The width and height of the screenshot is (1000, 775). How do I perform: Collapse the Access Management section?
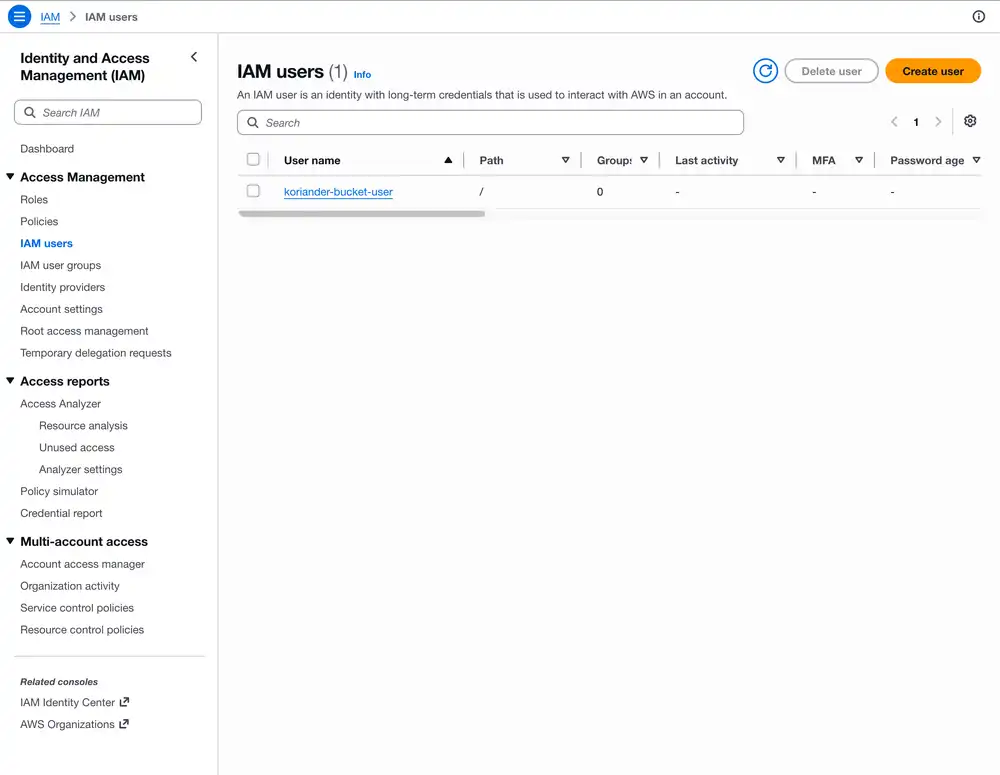(10, 177)
